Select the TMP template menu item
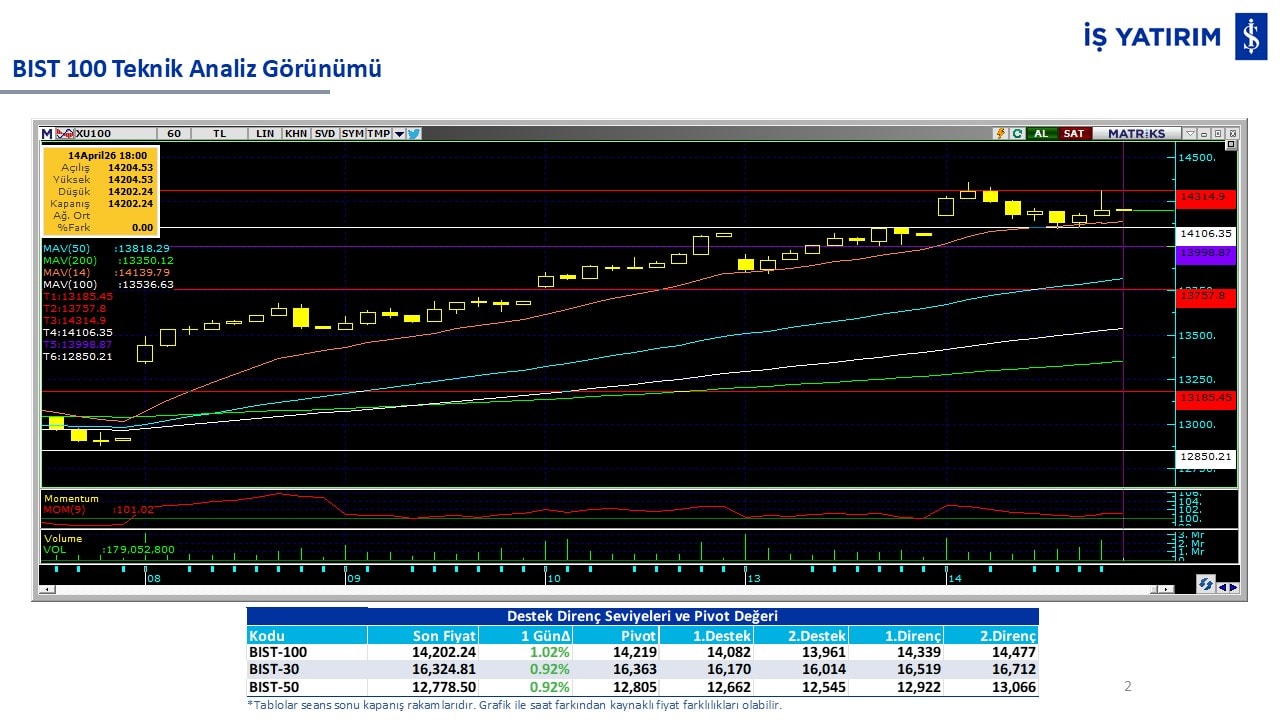This screenshot has height=720, width=1280. point(378,133)
